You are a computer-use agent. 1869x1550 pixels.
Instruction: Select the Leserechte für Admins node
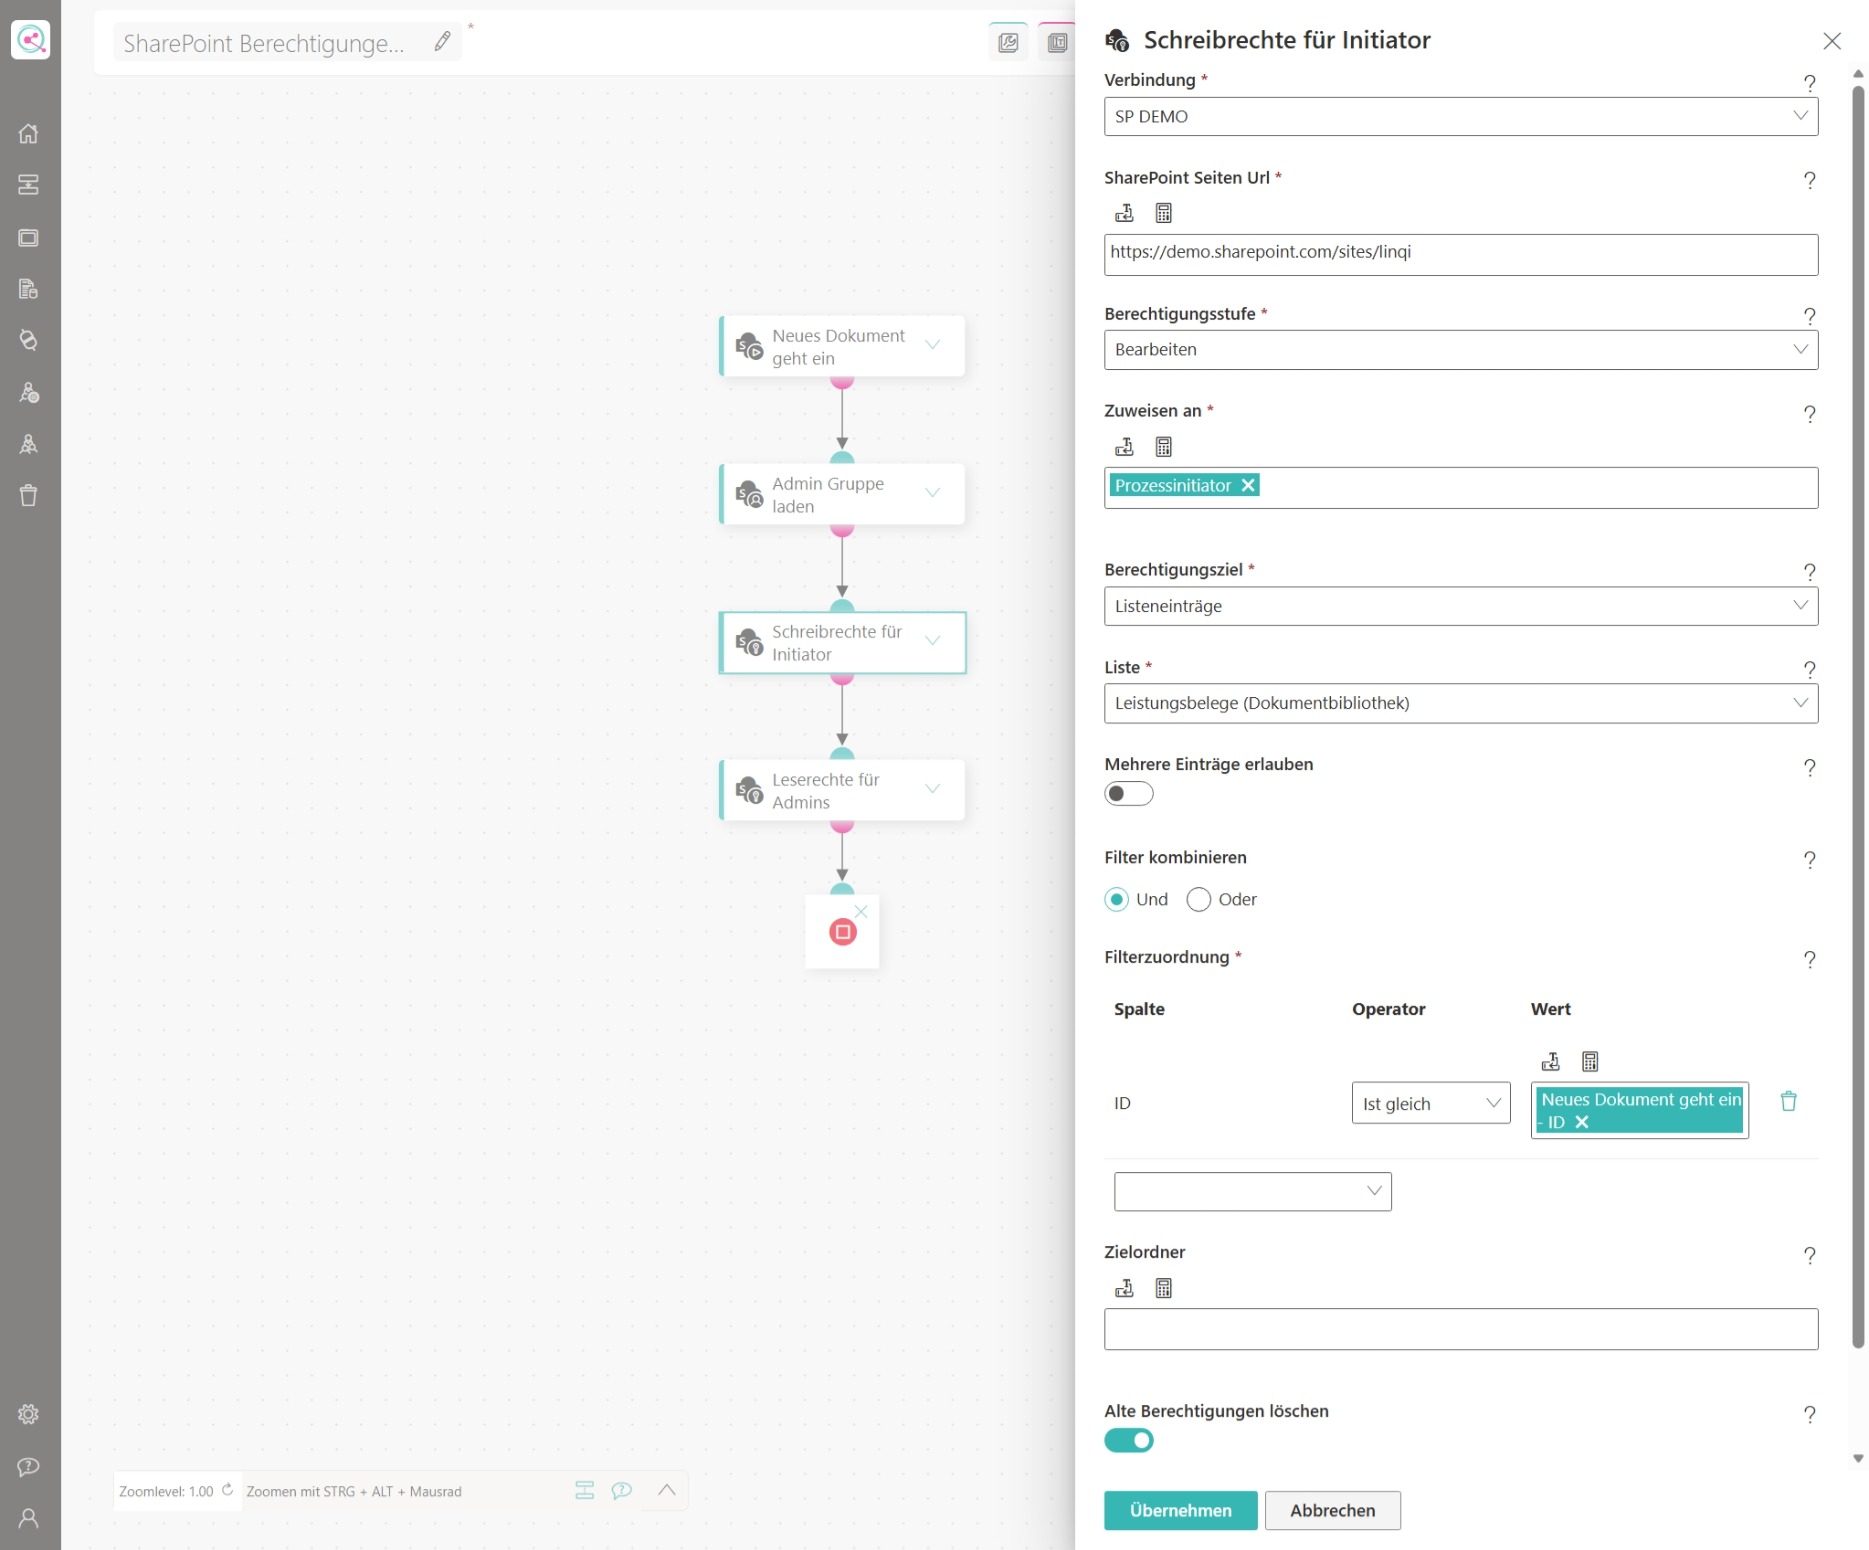click(x=842, y=790)
